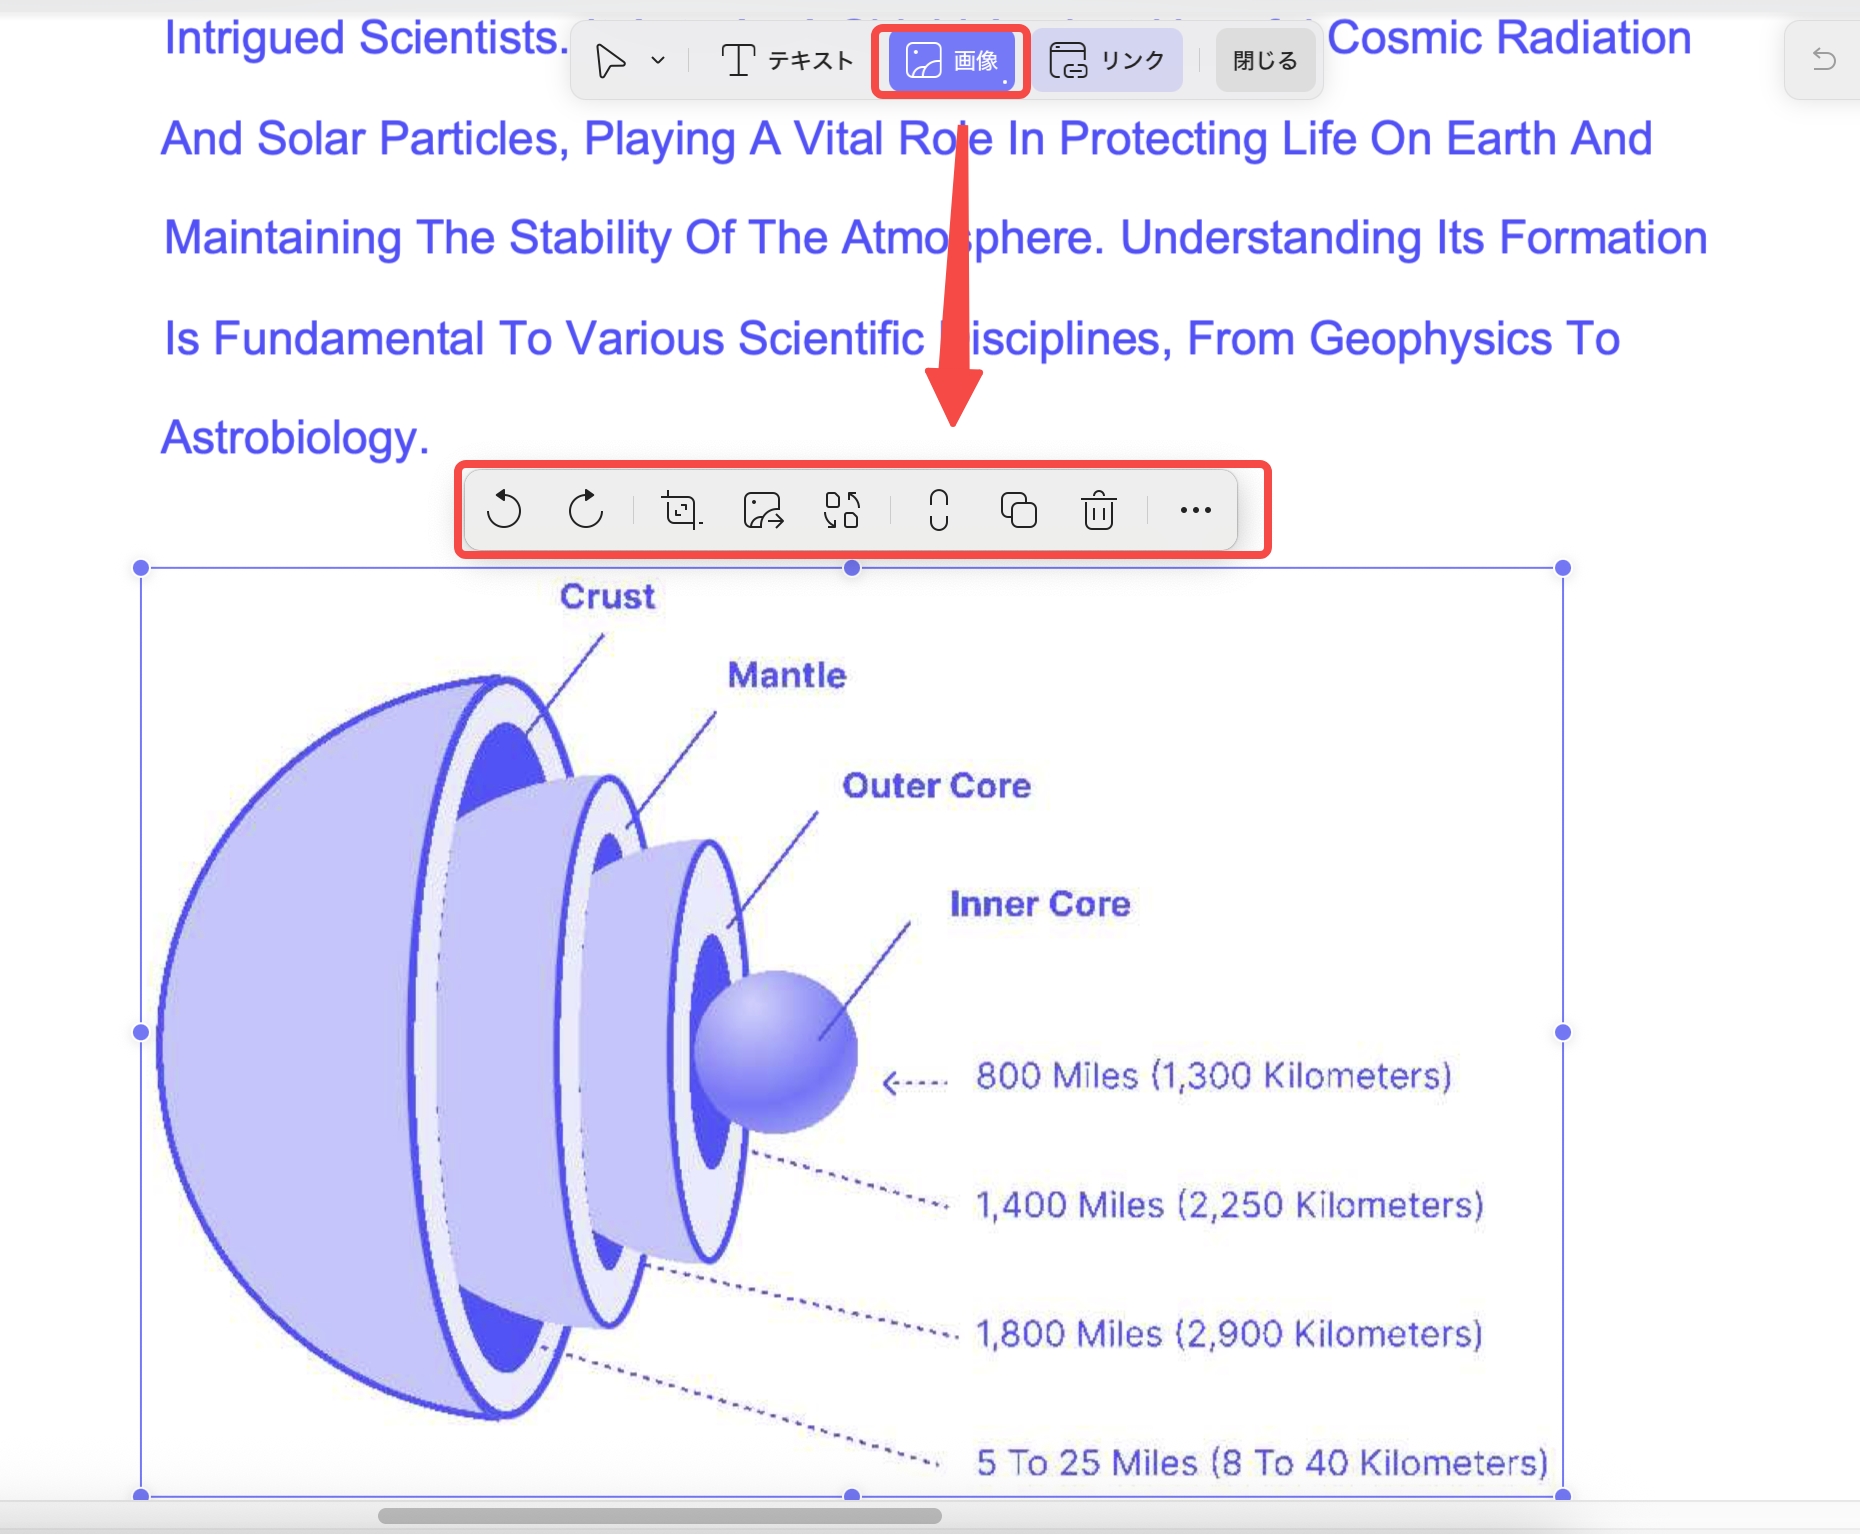Click the top-center resize handle of image

click(852, 568)
